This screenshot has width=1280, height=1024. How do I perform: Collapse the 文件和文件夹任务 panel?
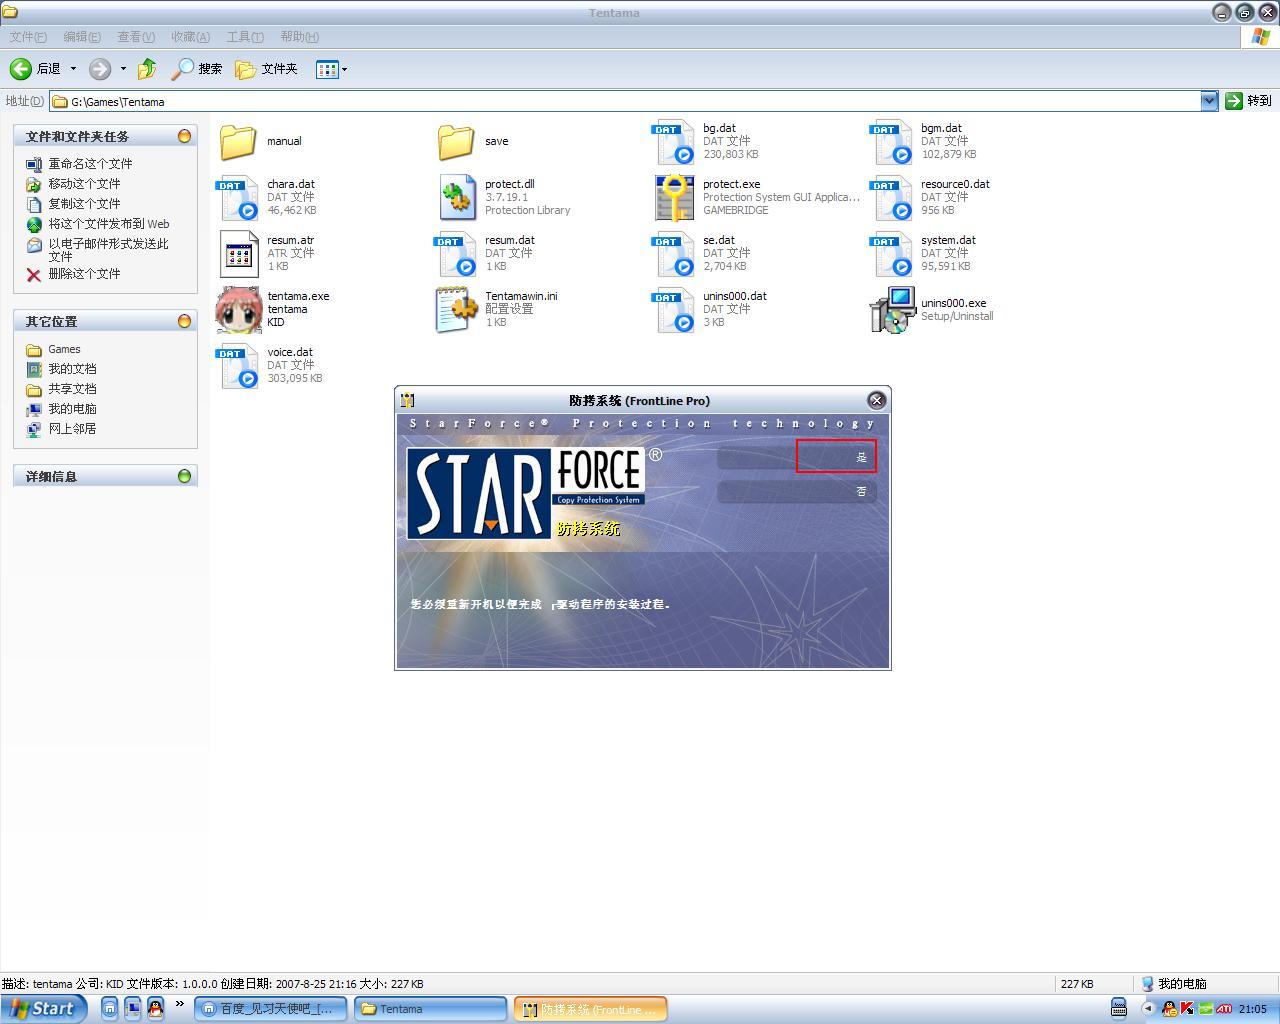184,136
